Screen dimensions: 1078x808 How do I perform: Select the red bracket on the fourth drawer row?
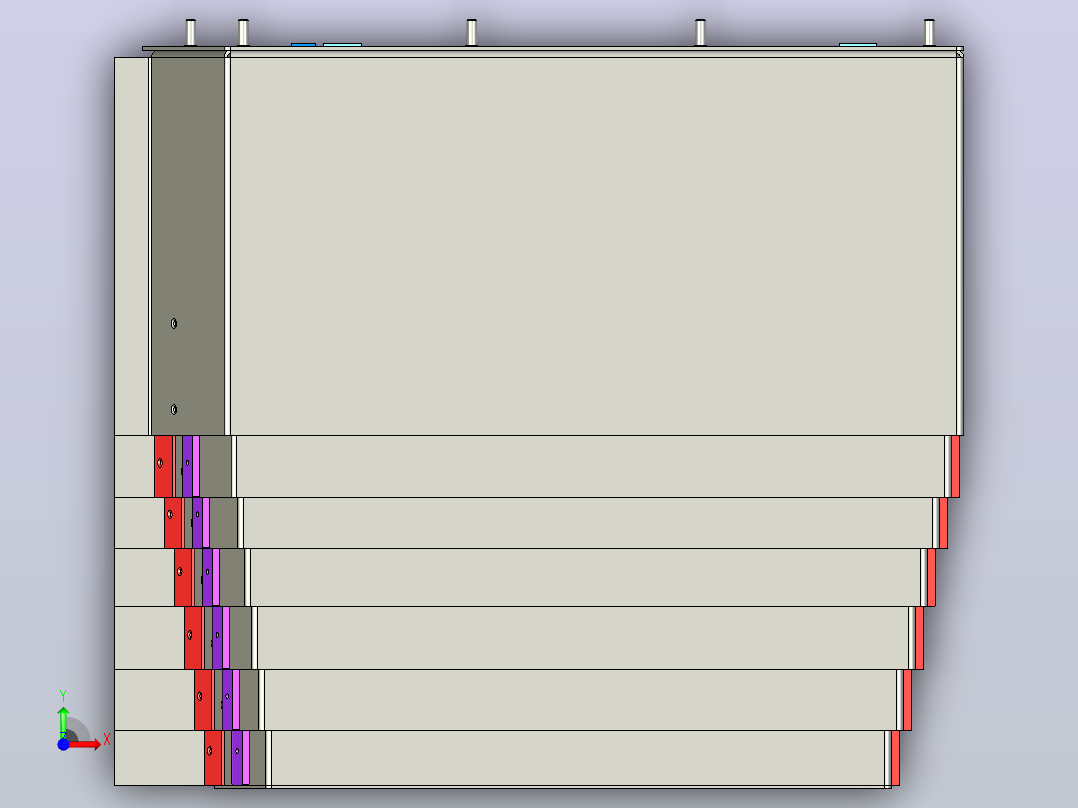(193, 637)
